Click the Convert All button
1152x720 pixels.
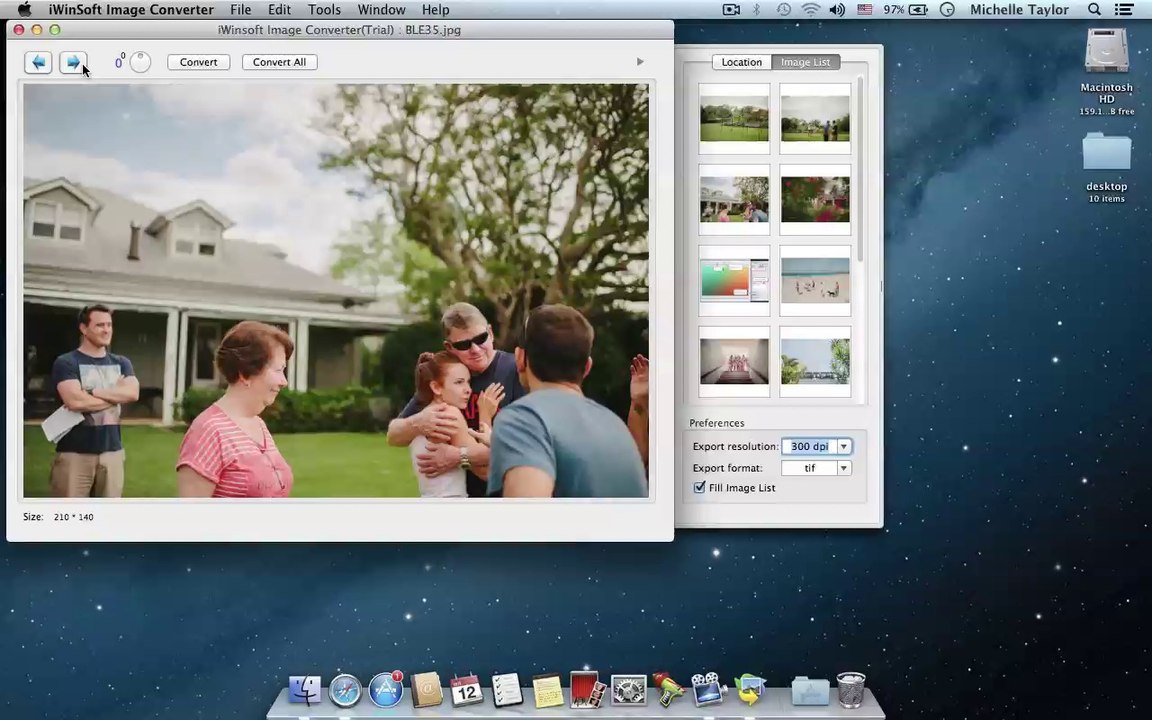click(279, 62)
